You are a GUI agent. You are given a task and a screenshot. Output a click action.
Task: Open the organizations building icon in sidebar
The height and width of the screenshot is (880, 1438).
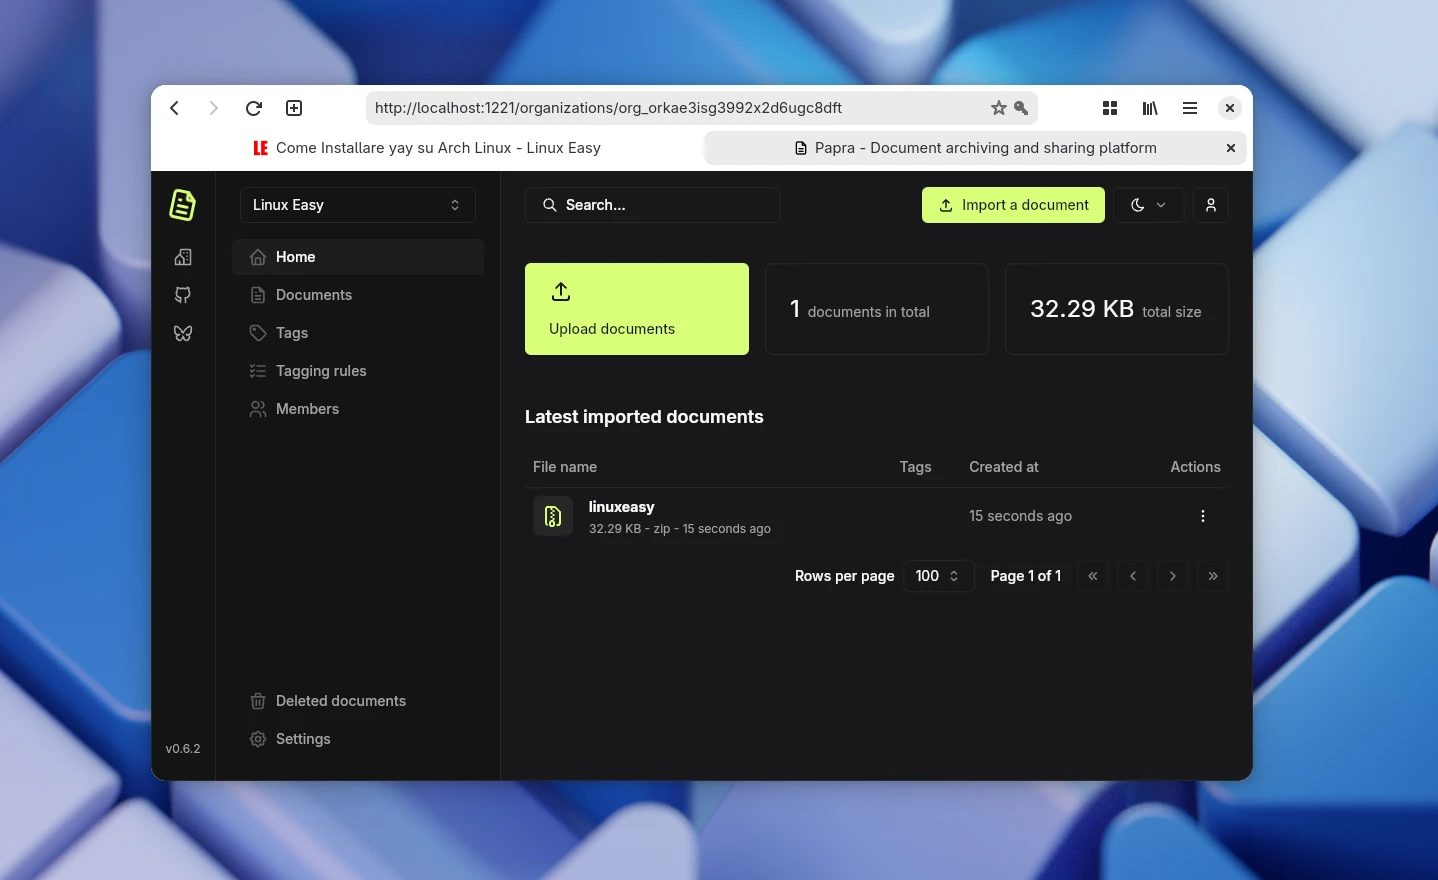pyautogui.click(x=183, y=257)
